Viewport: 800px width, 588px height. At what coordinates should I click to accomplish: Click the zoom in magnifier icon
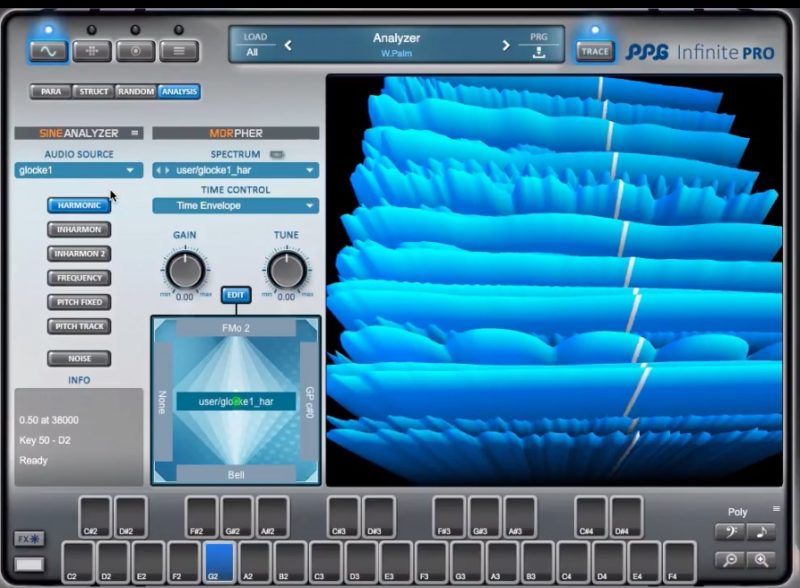[x=761, y=560]
